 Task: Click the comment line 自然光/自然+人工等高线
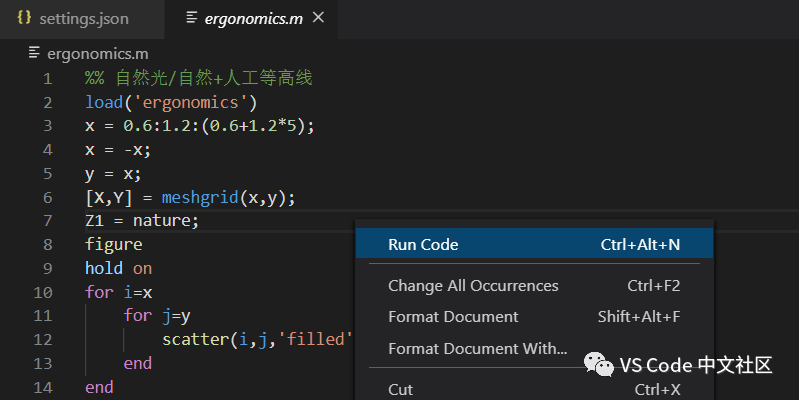tap(199, 78)
